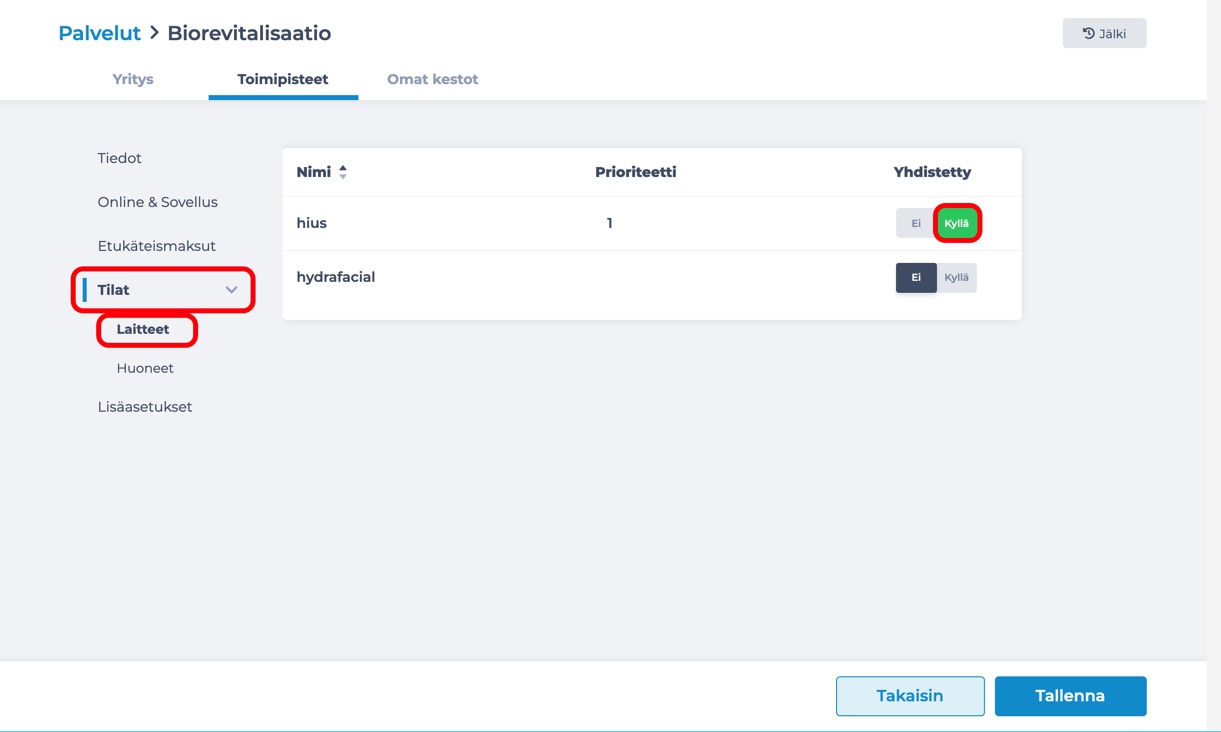Click the sort arrows next to Nimi
Image resolution: width=1221 pixels, height=732 pixels.
click(343, 172)
